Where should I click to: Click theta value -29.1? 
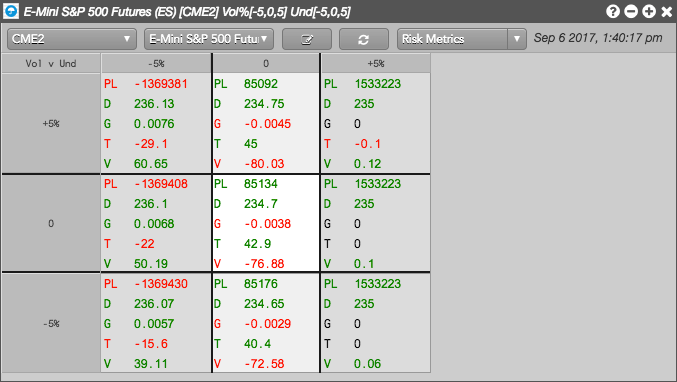(151, 144)
